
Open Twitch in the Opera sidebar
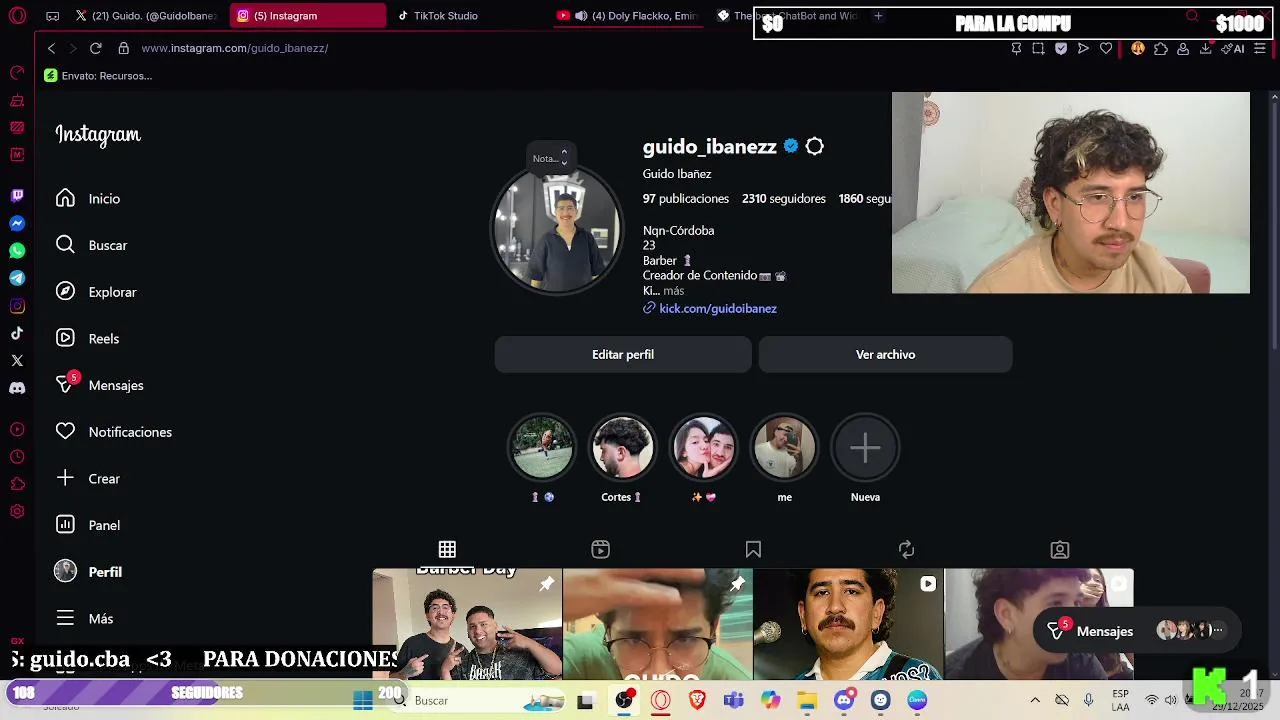(17, 196)
